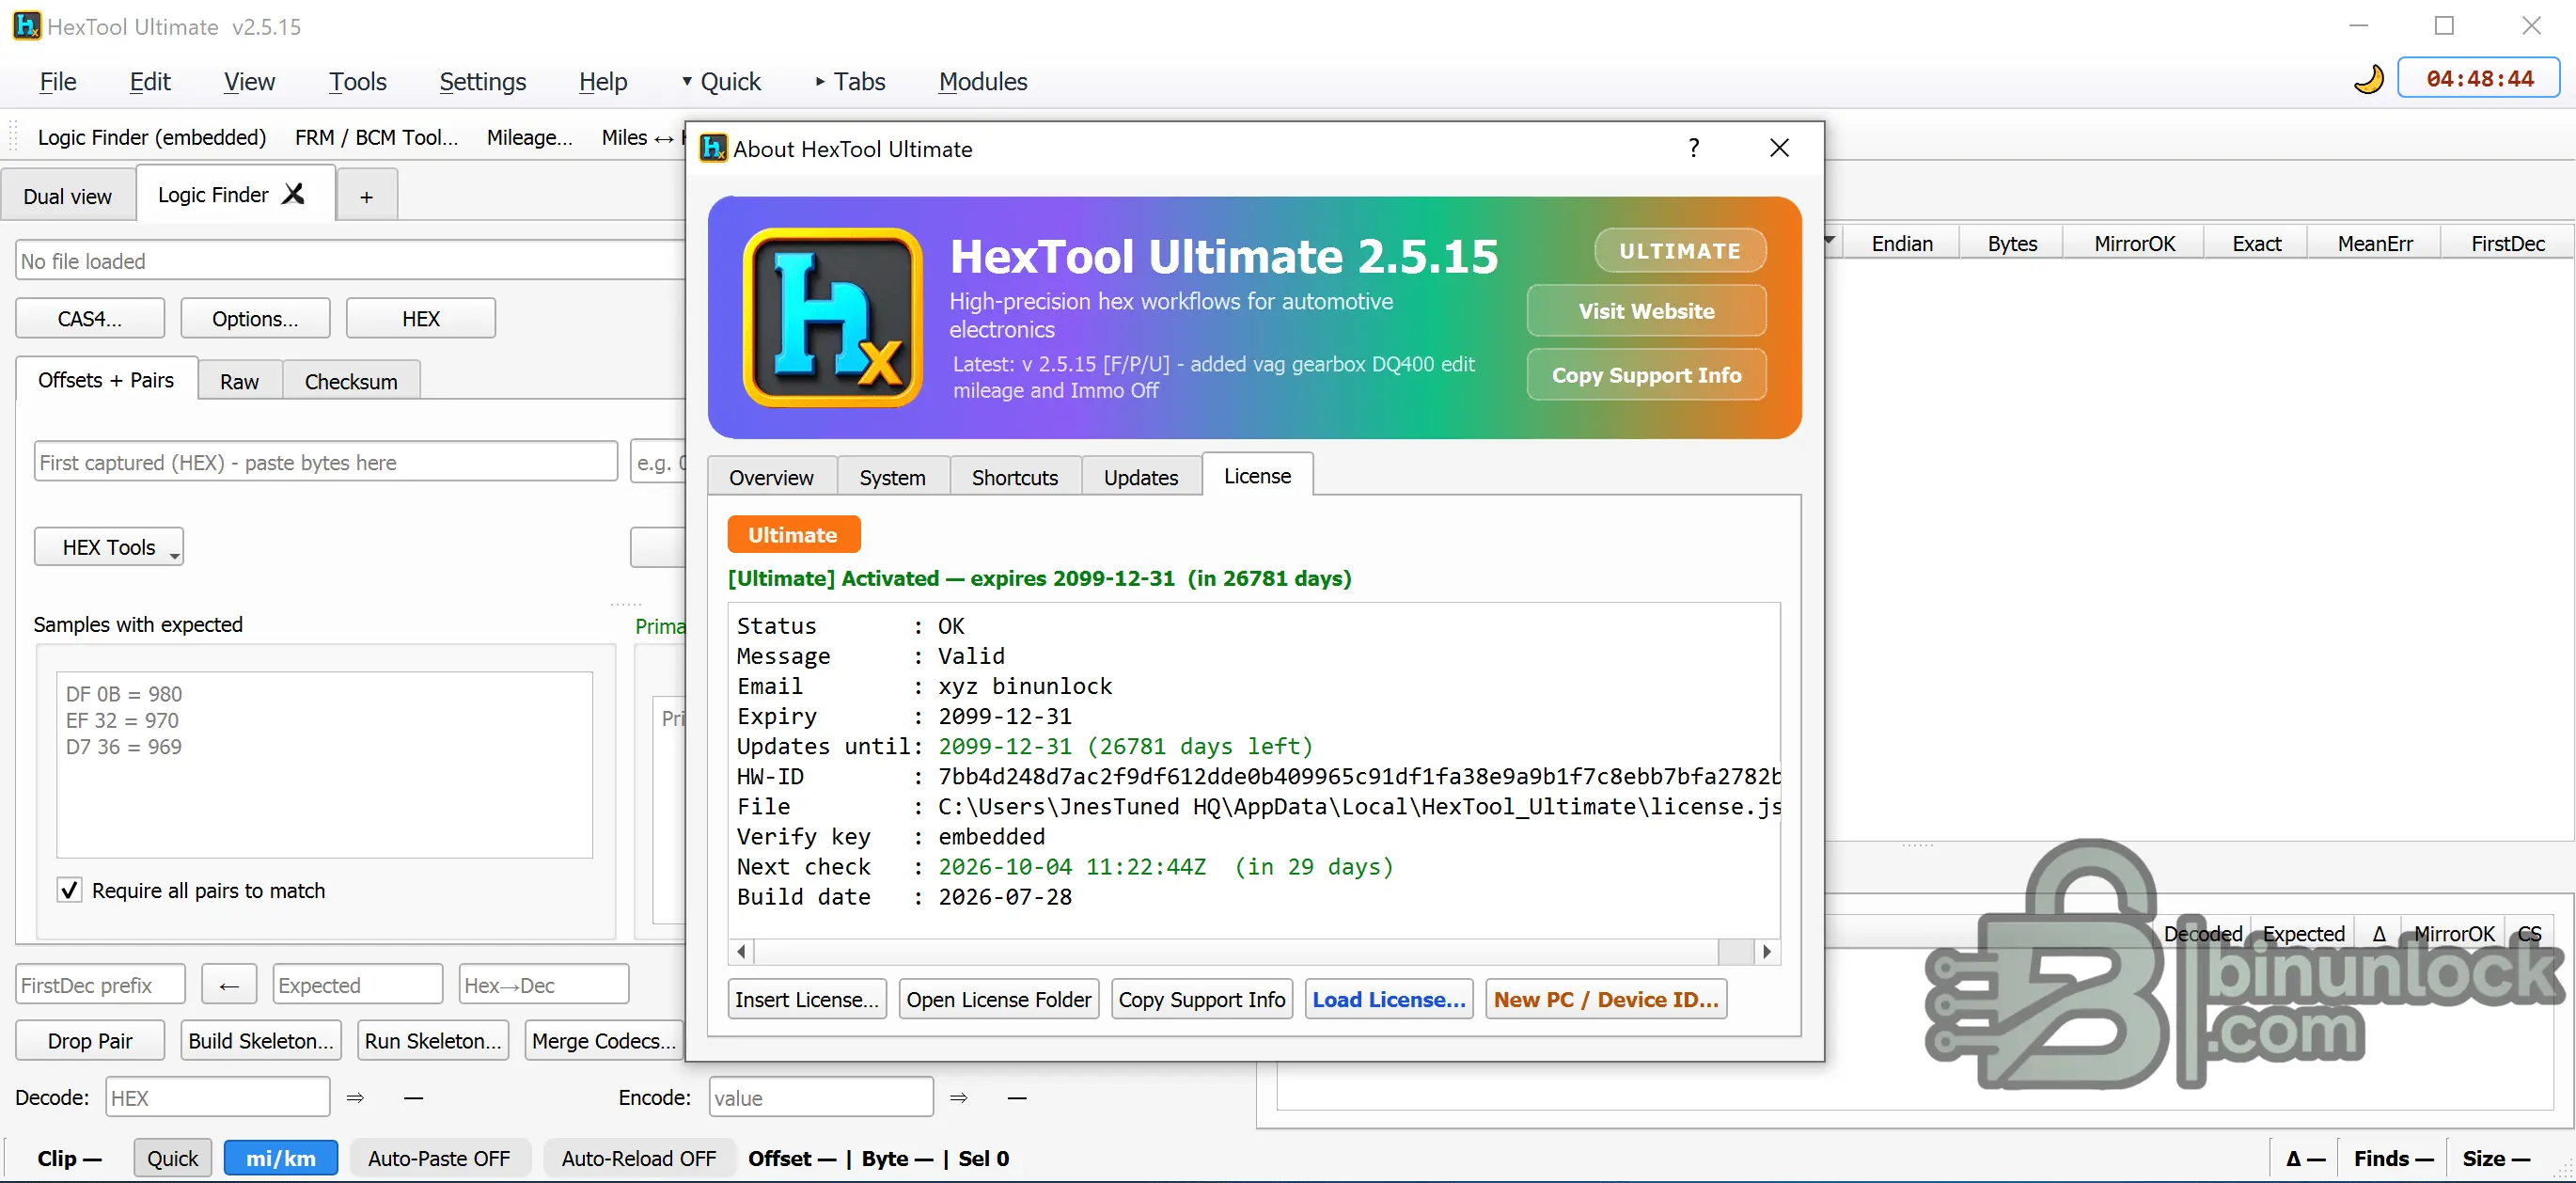Click the left arrow button beside FirstDec prefix
This screenshot has height=1183, width=2576.
pyautogui.click(x=229, y=985)
